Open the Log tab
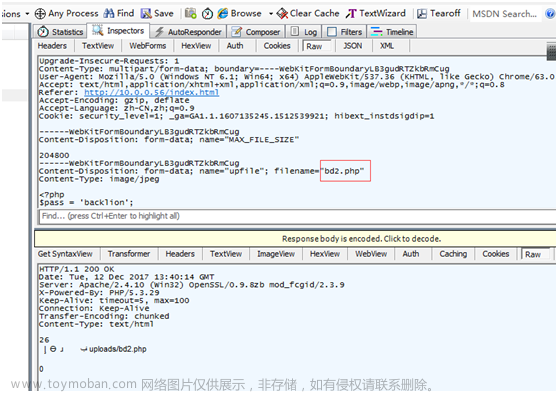This screenshot has width=558, height=393. click(304, 32)
